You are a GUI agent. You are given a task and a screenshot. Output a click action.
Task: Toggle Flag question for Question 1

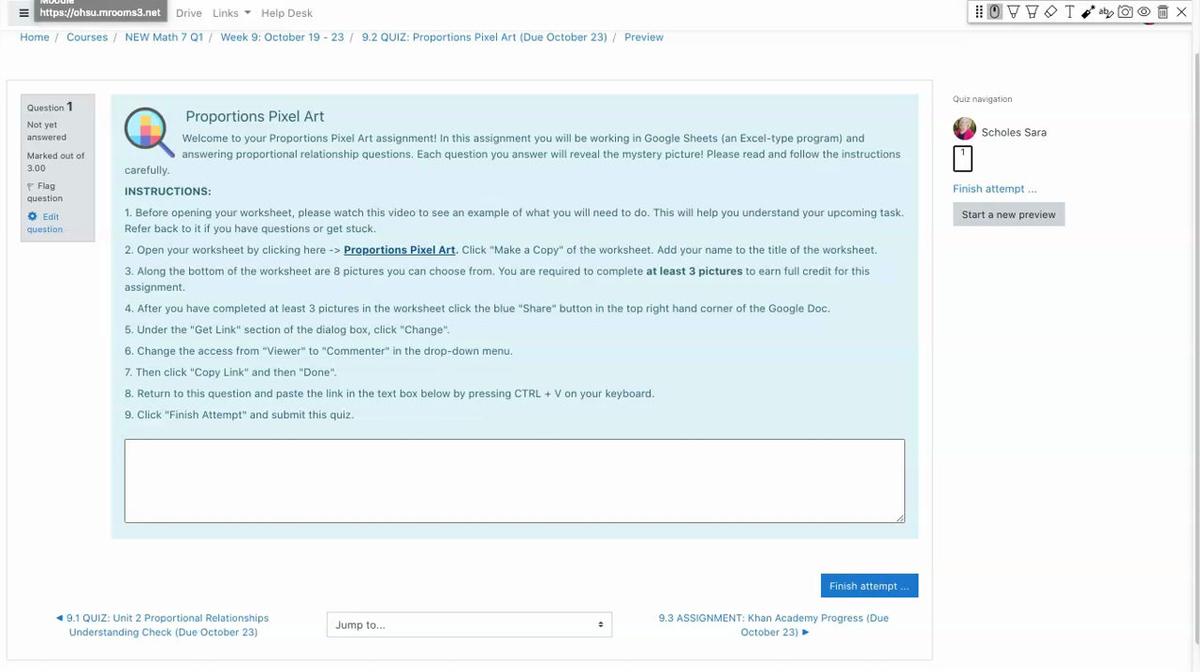tap(44, 192)
